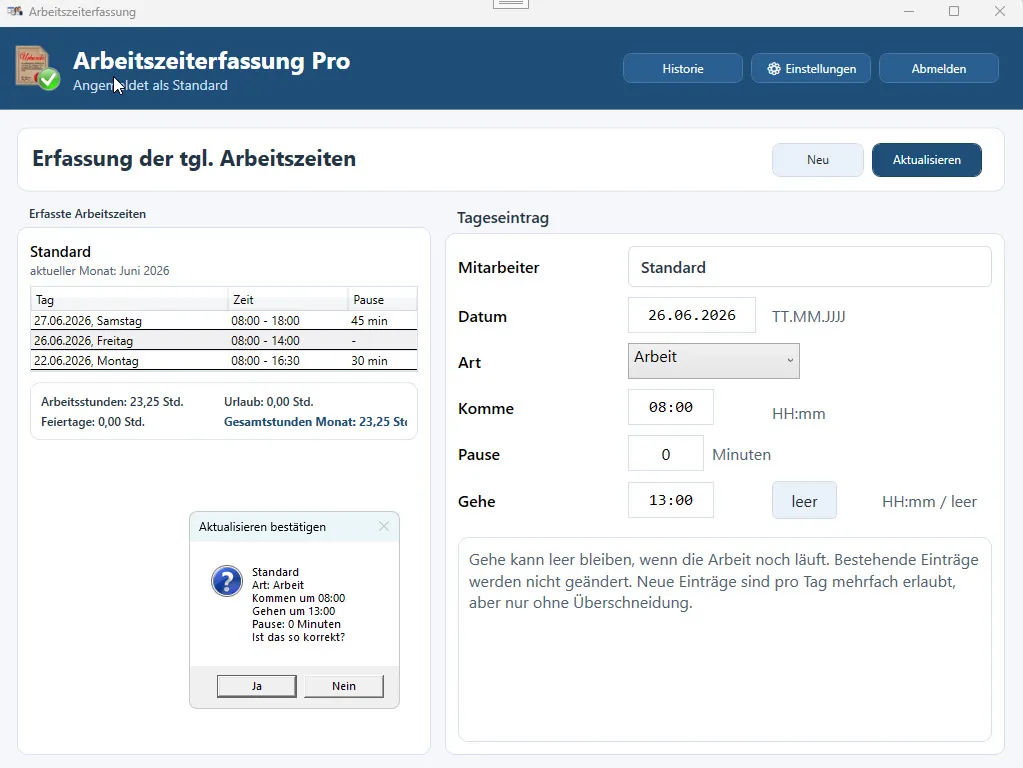1023x768 pixels.
Task: Click the HH:mm / leer format hint
Action: (929, 501)
